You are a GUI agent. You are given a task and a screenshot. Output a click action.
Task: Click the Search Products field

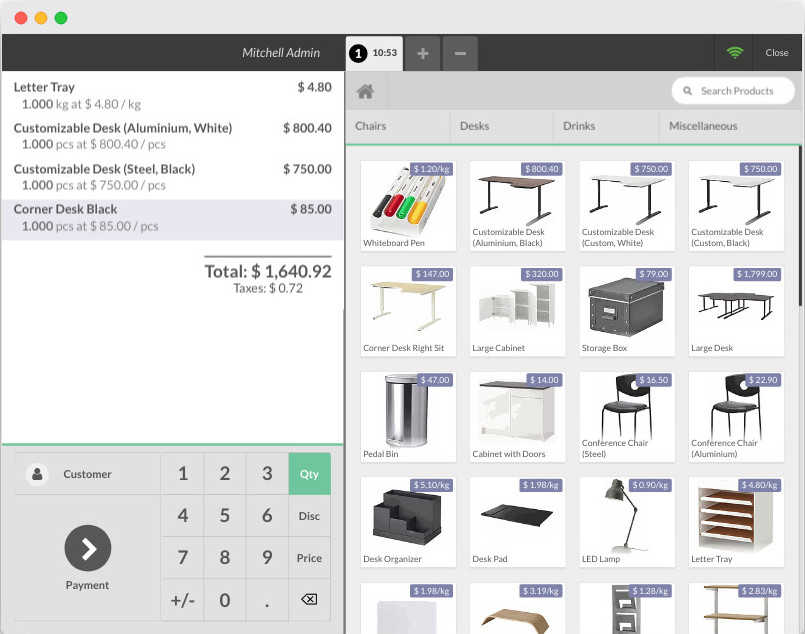click(733, 91)
